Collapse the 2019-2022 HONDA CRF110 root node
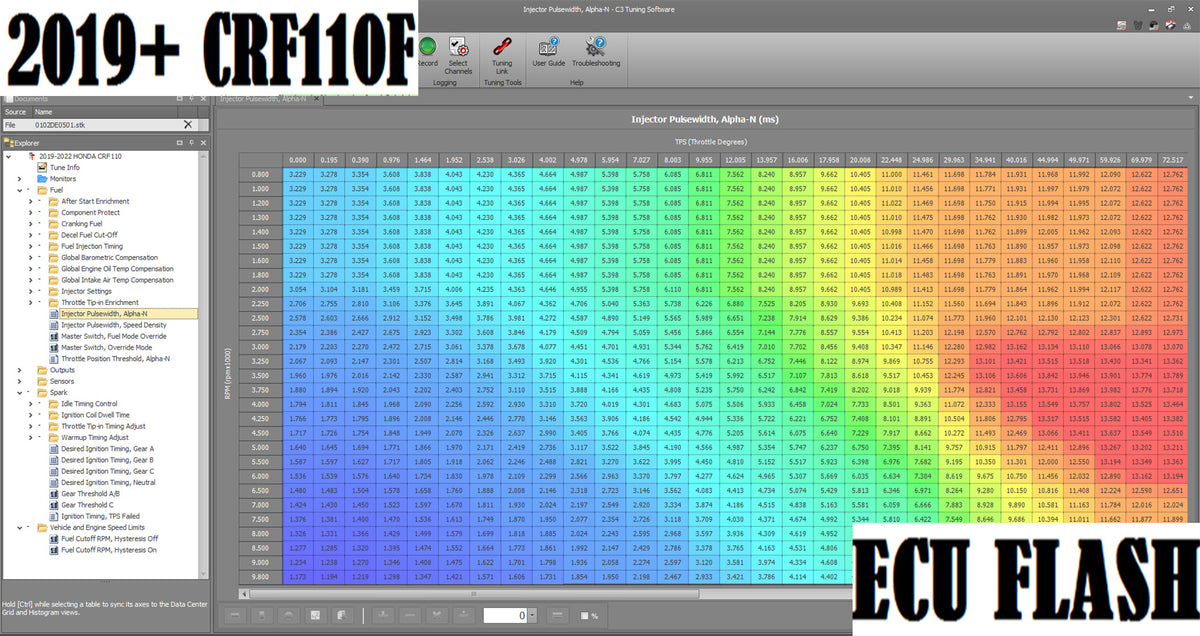 coord(9,157)
